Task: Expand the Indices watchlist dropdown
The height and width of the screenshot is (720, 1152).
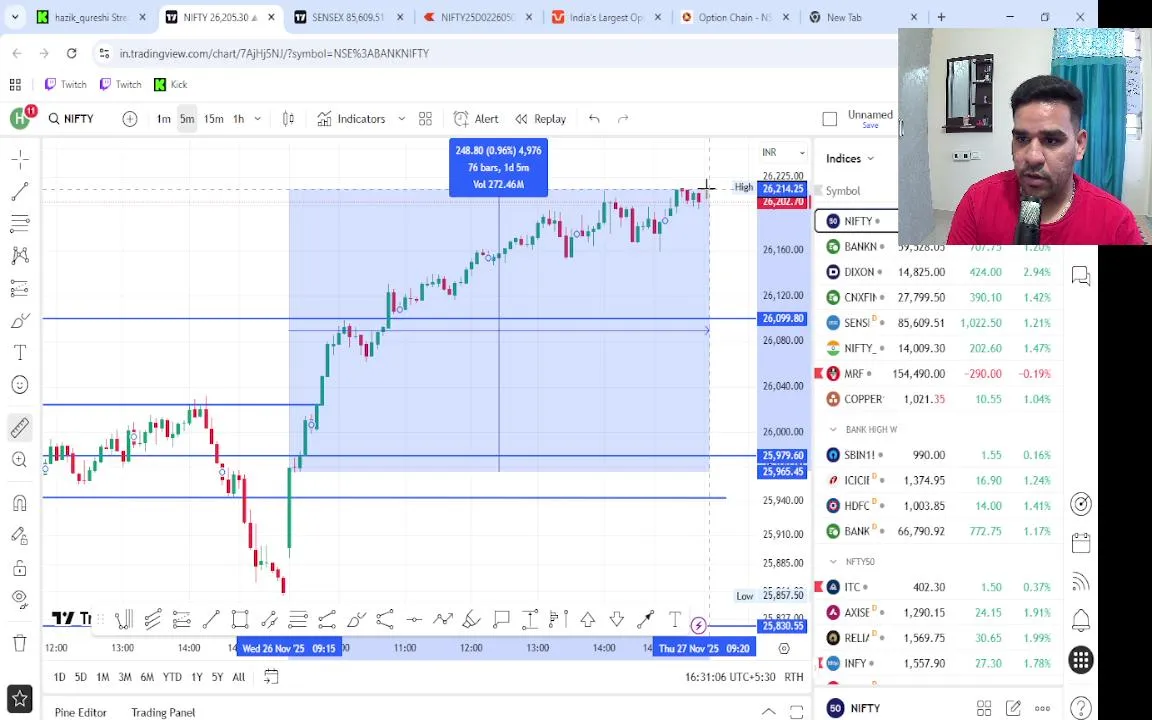Action: click(x=850, y=159)
